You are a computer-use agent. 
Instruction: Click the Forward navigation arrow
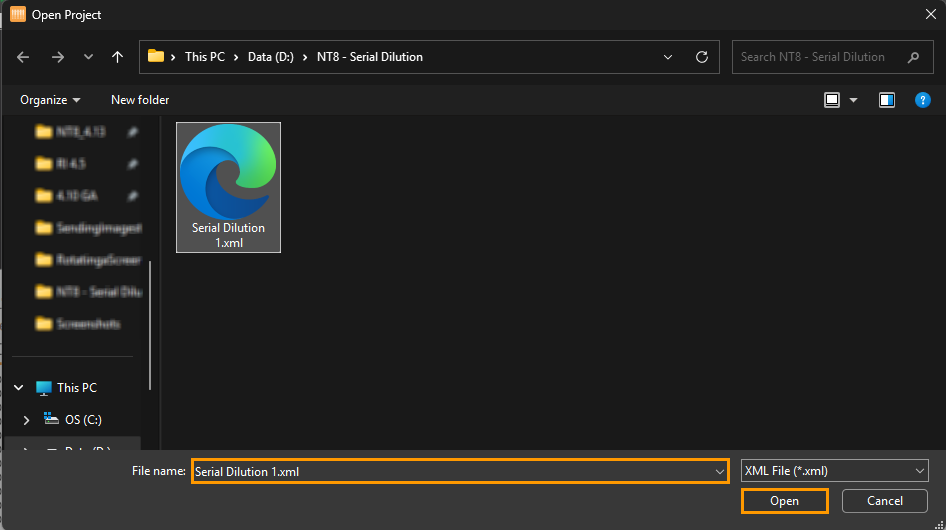pyautogui.click(x=57, y=57)
